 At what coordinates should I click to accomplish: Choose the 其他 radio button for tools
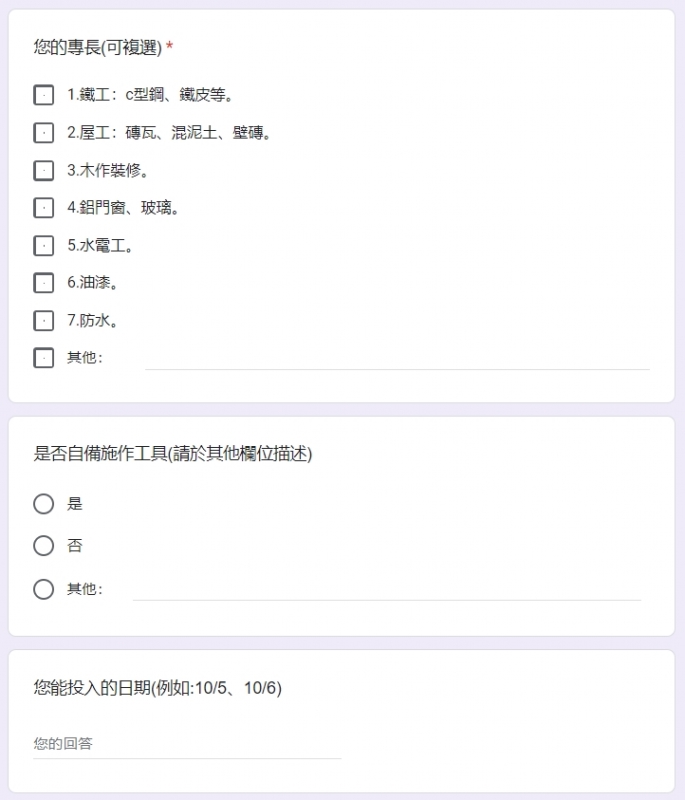[x=43, y=589]
